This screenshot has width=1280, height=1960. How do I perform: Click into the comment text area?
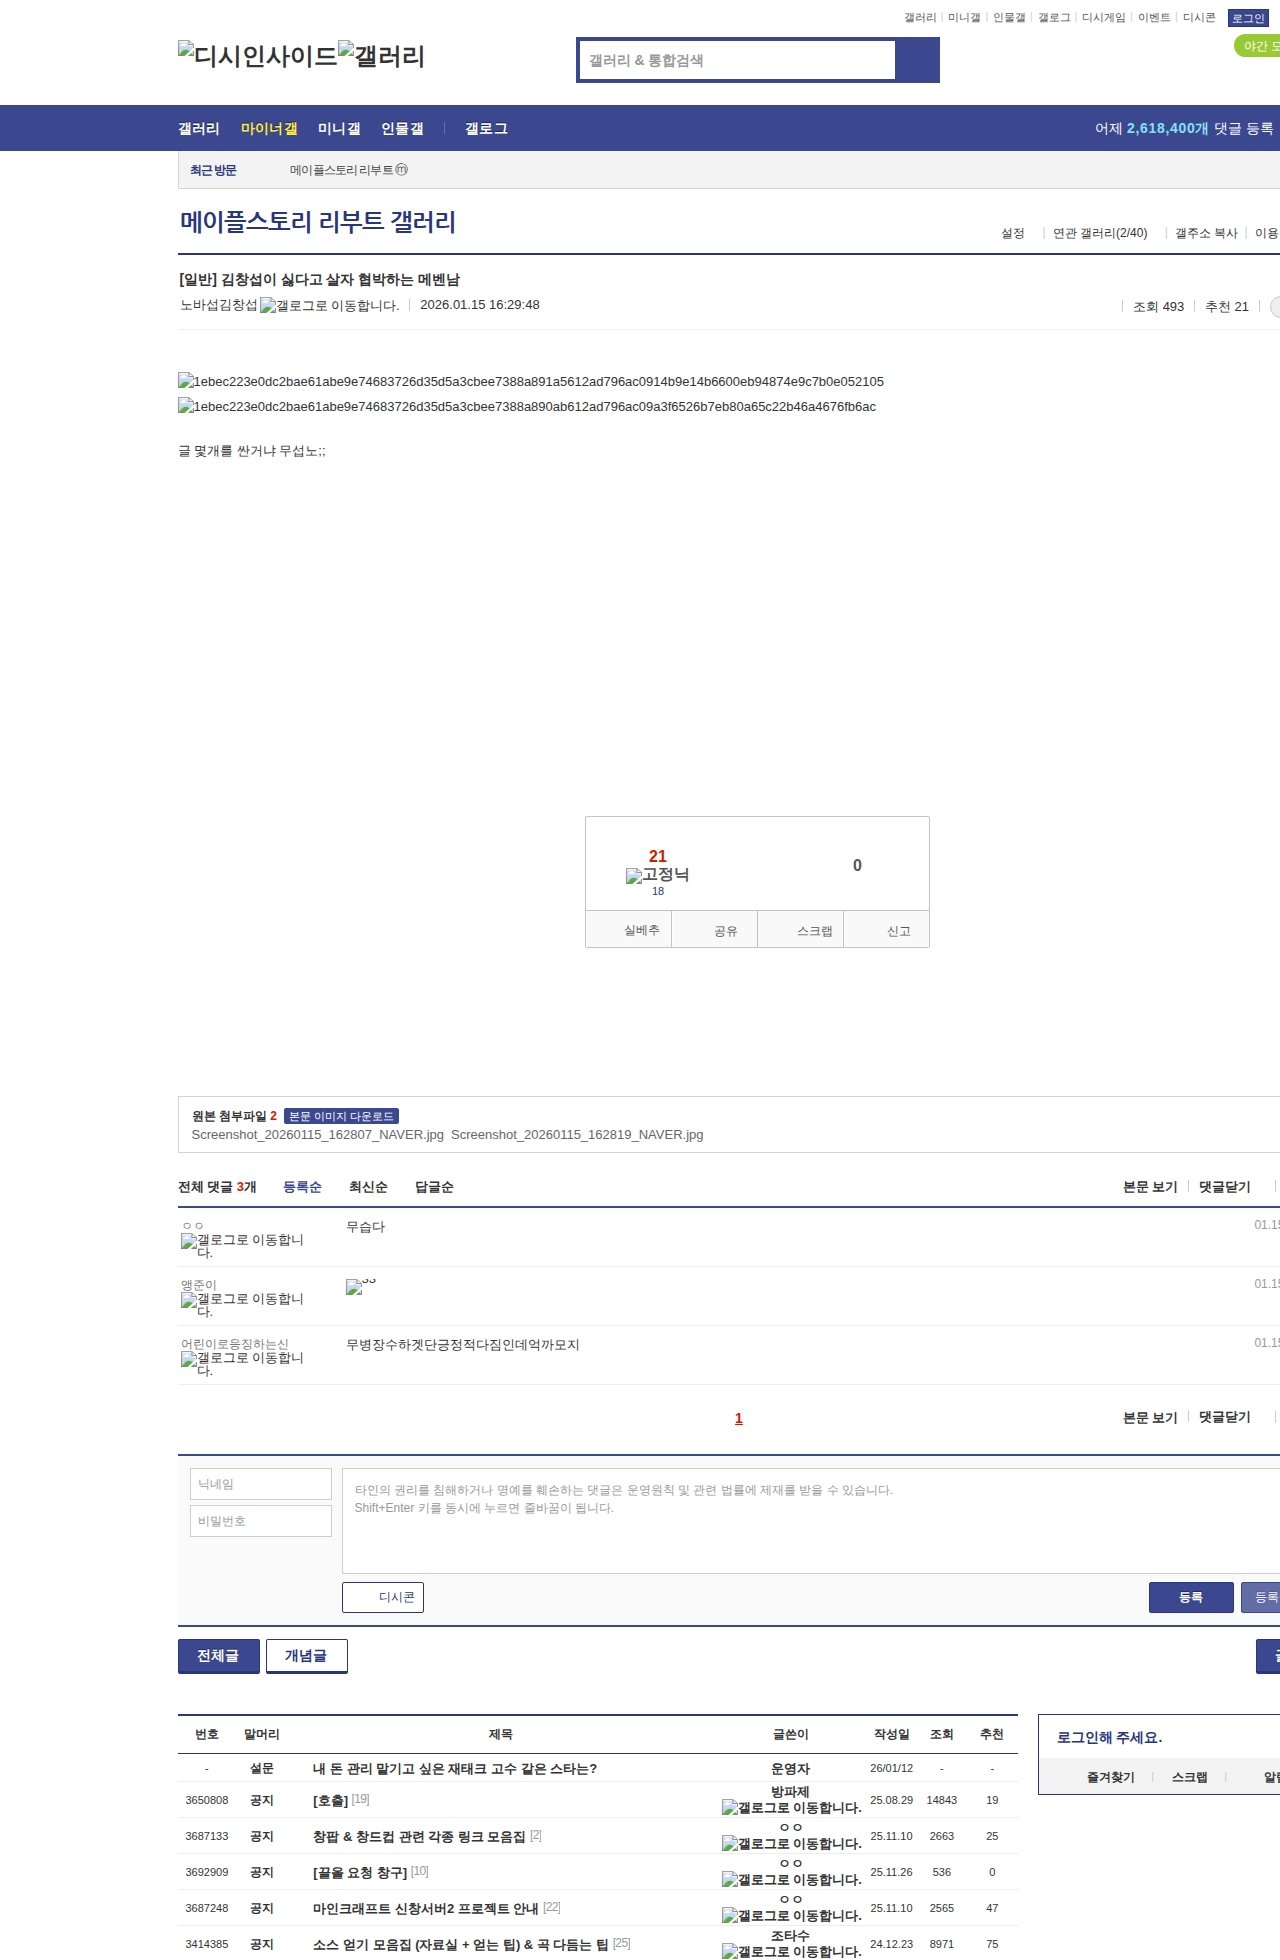[811, 1521]
